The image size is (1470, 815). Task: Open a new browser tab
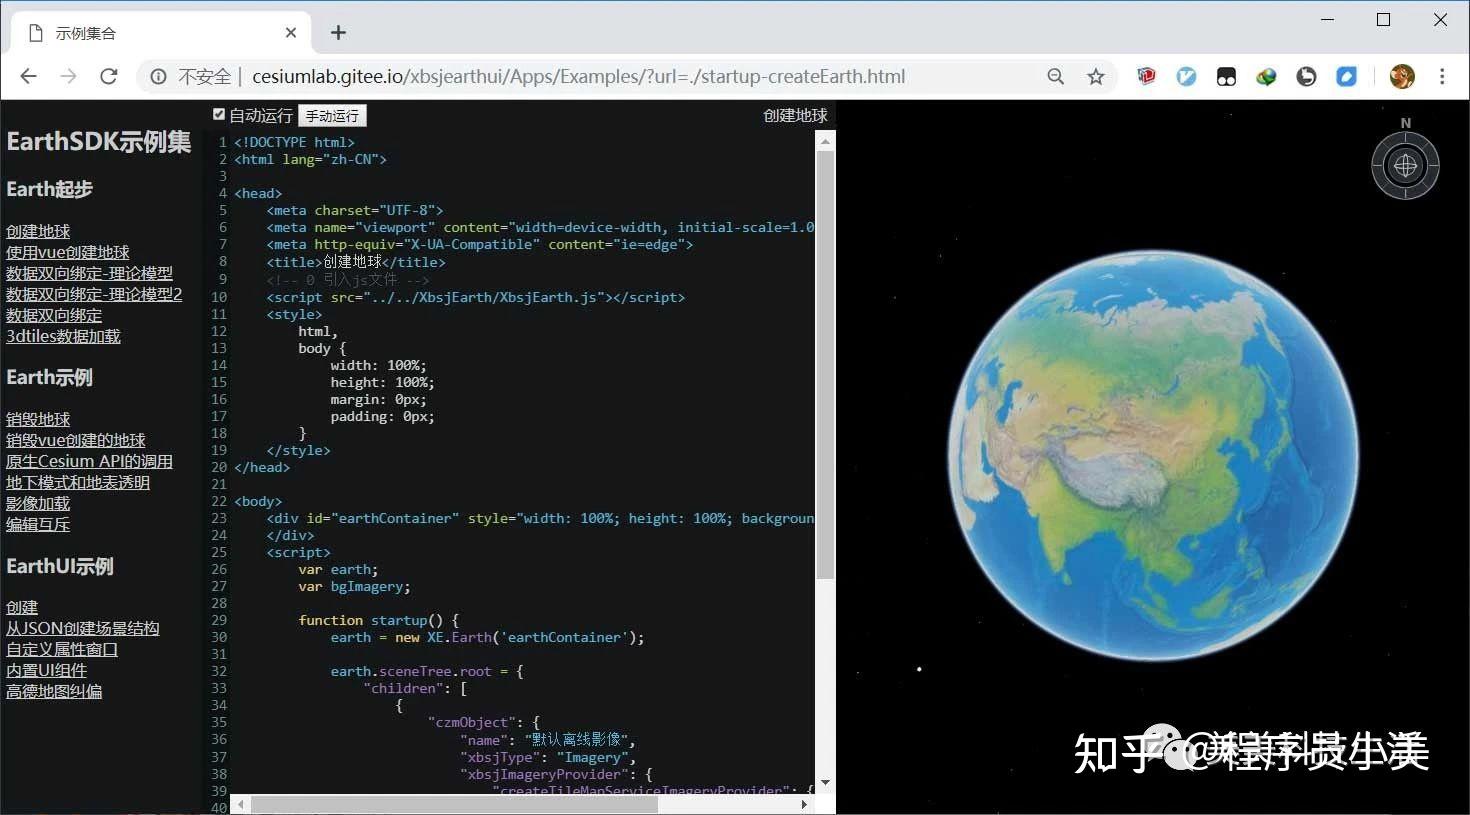pyautogui.click(x=337, y=32)
